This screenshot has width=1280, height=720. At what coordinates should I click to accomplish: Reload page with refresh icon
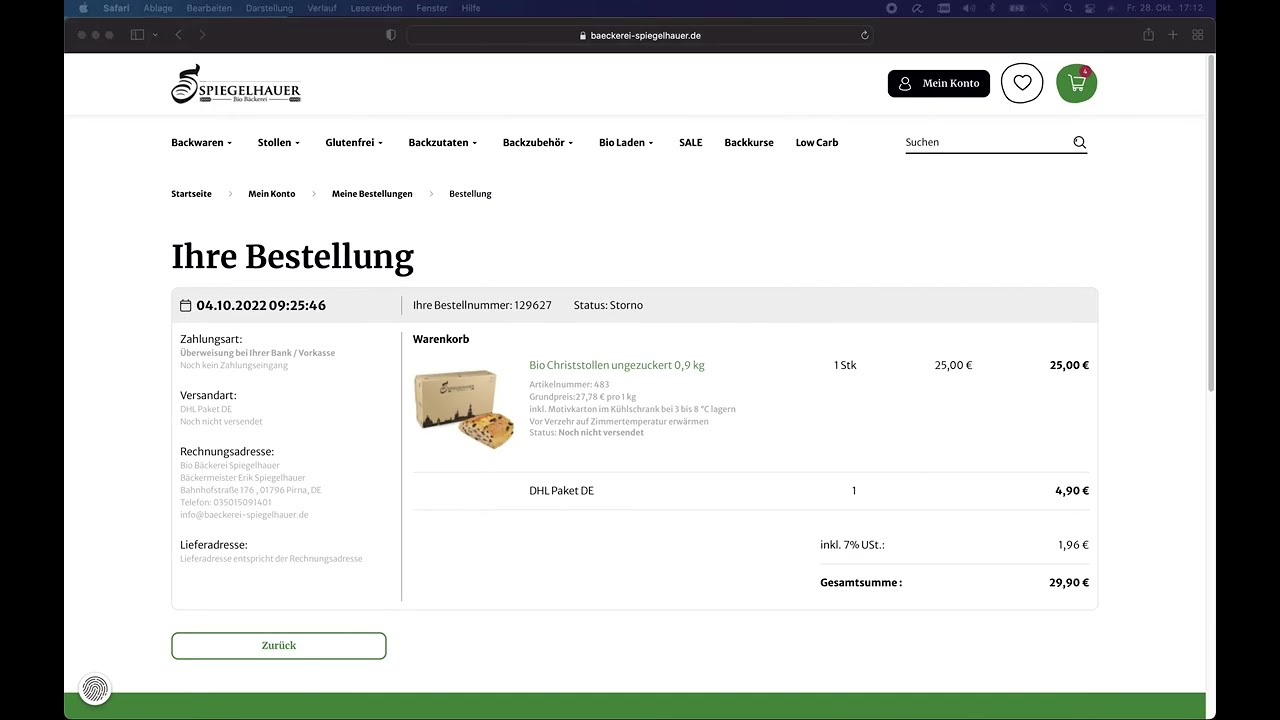click(865, 35)
